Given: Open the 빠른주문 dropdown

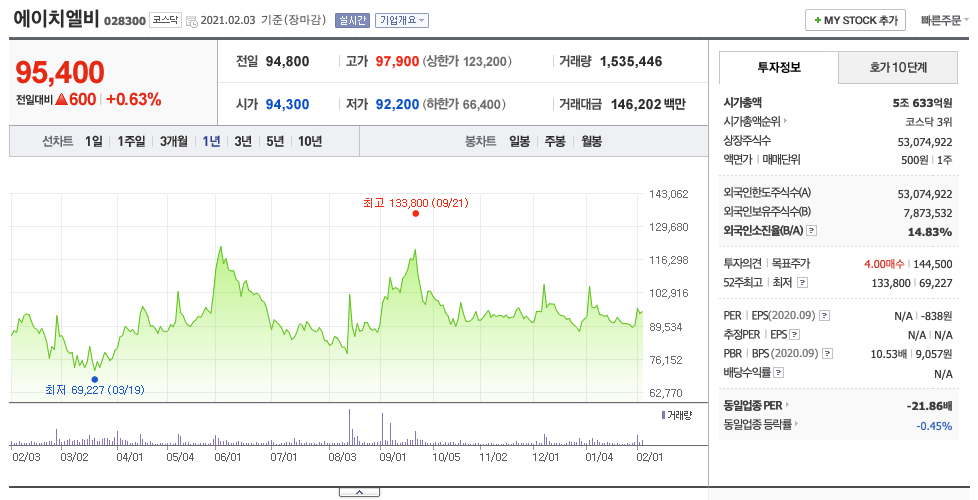Looking at the screenshot, I should [x=944, y=21].
